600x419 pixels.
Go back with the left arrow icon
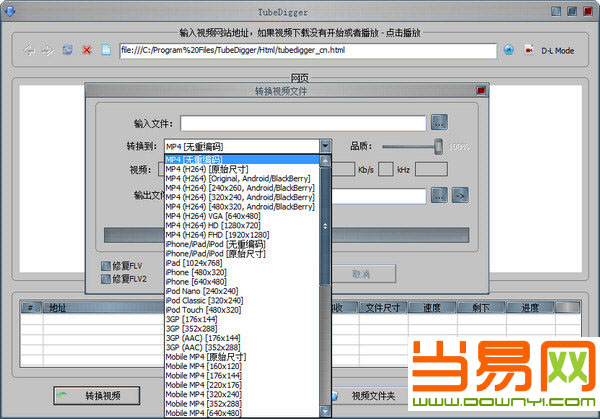tap(29, 50)
